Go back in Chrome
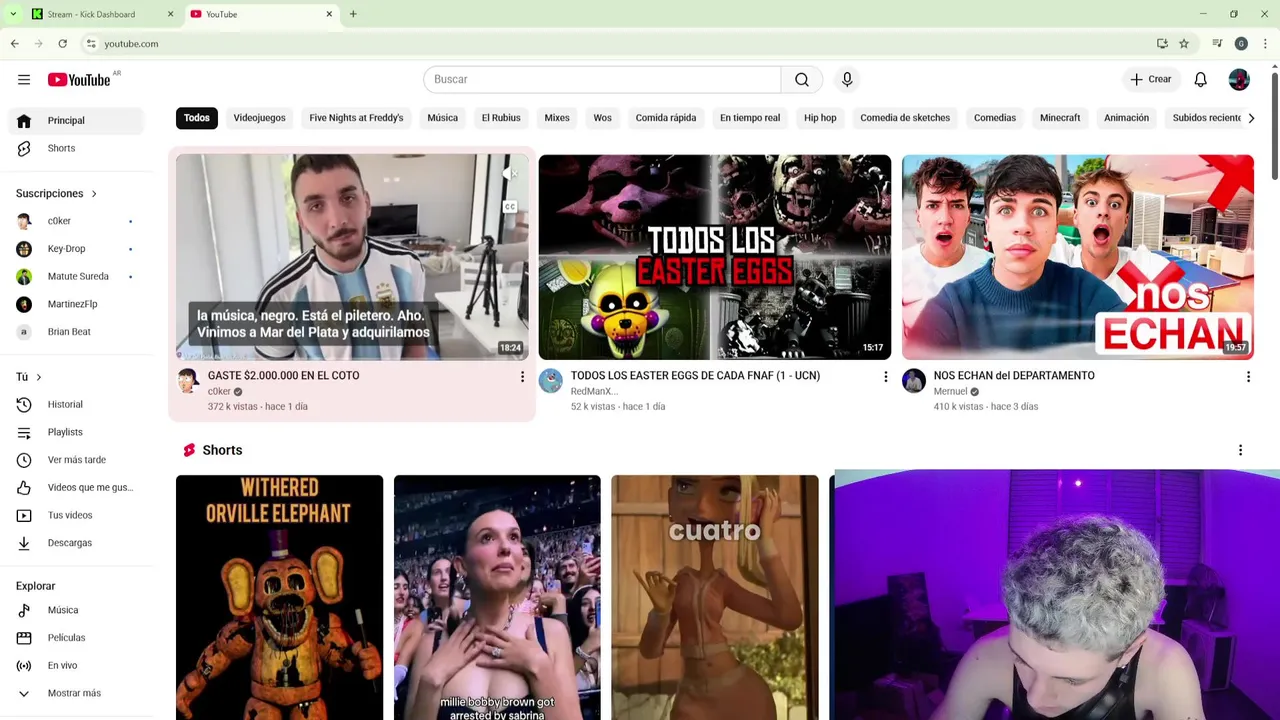Screen dimensions: 1280x720 15,44
